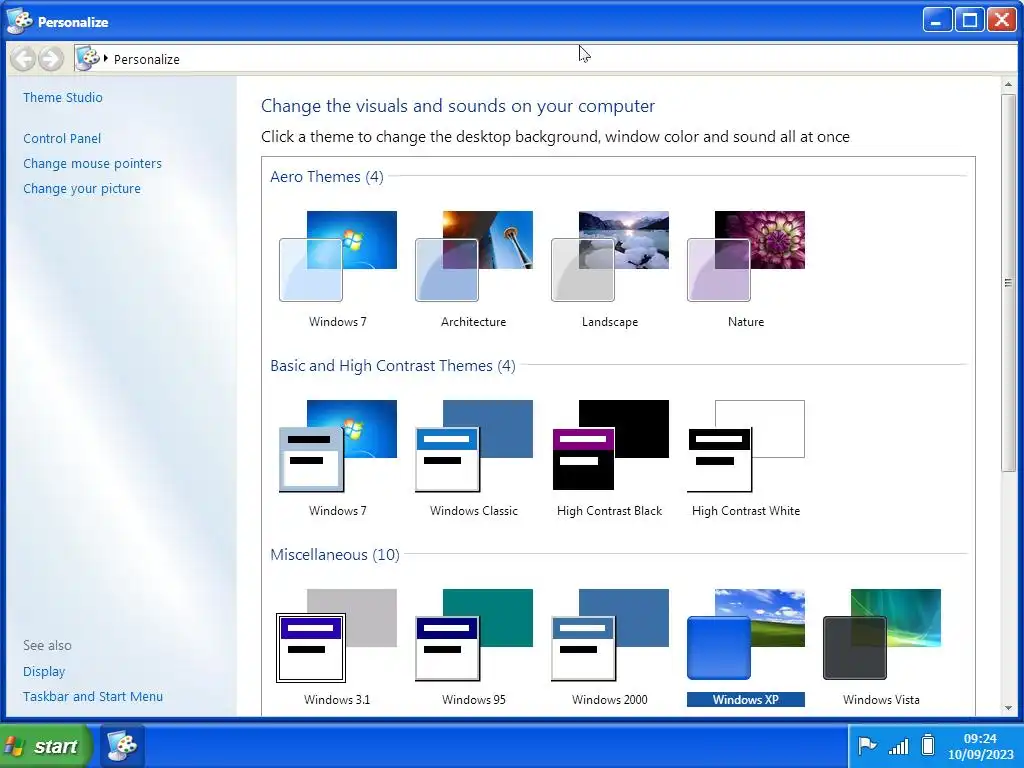Pick the Nature theme
This screenshot has width=1024, height=768.
point(746,257)
